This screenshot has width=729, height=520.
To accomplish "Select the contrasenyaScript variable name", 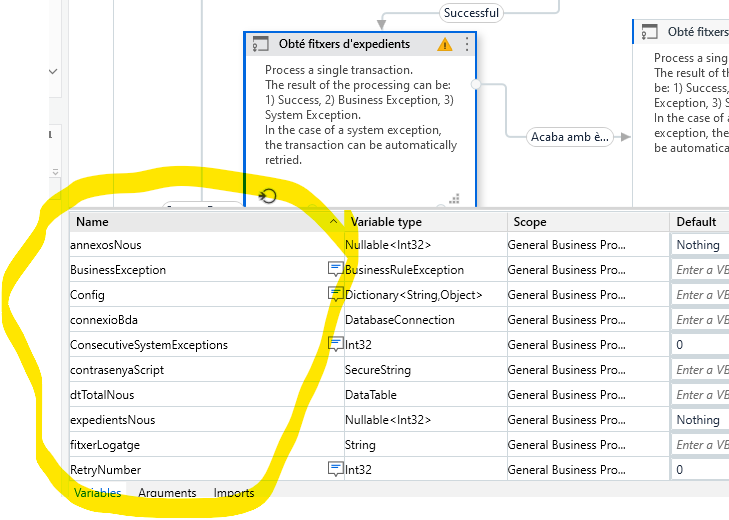I will coord(117,370).
